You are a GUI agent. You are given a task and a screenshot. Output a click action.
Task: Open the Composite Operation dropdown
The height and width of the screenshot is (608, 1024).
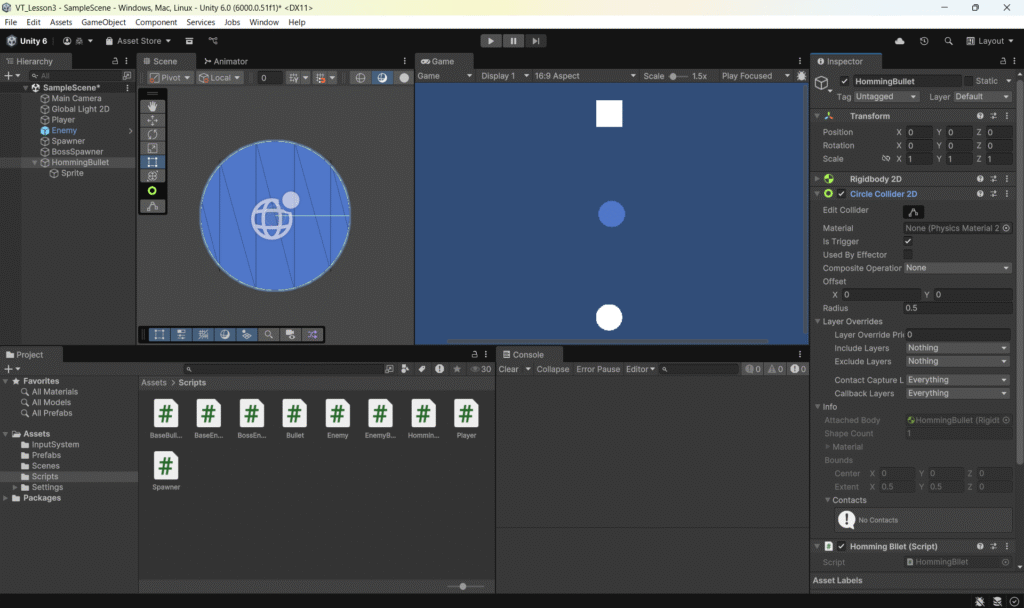957,268
